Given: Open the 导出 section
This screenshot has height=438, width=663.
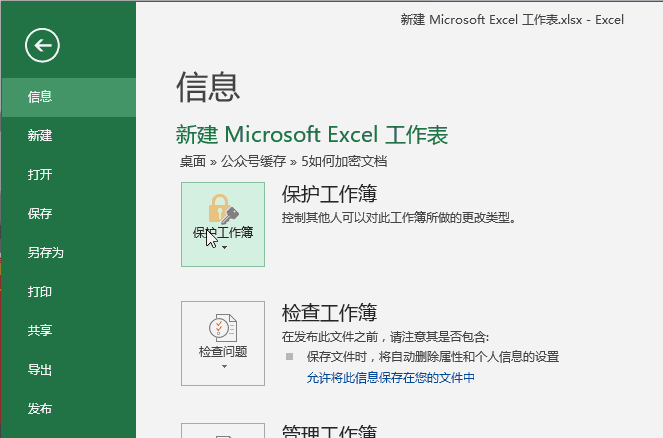Looking at the screenshot, I should pos(68,370).
